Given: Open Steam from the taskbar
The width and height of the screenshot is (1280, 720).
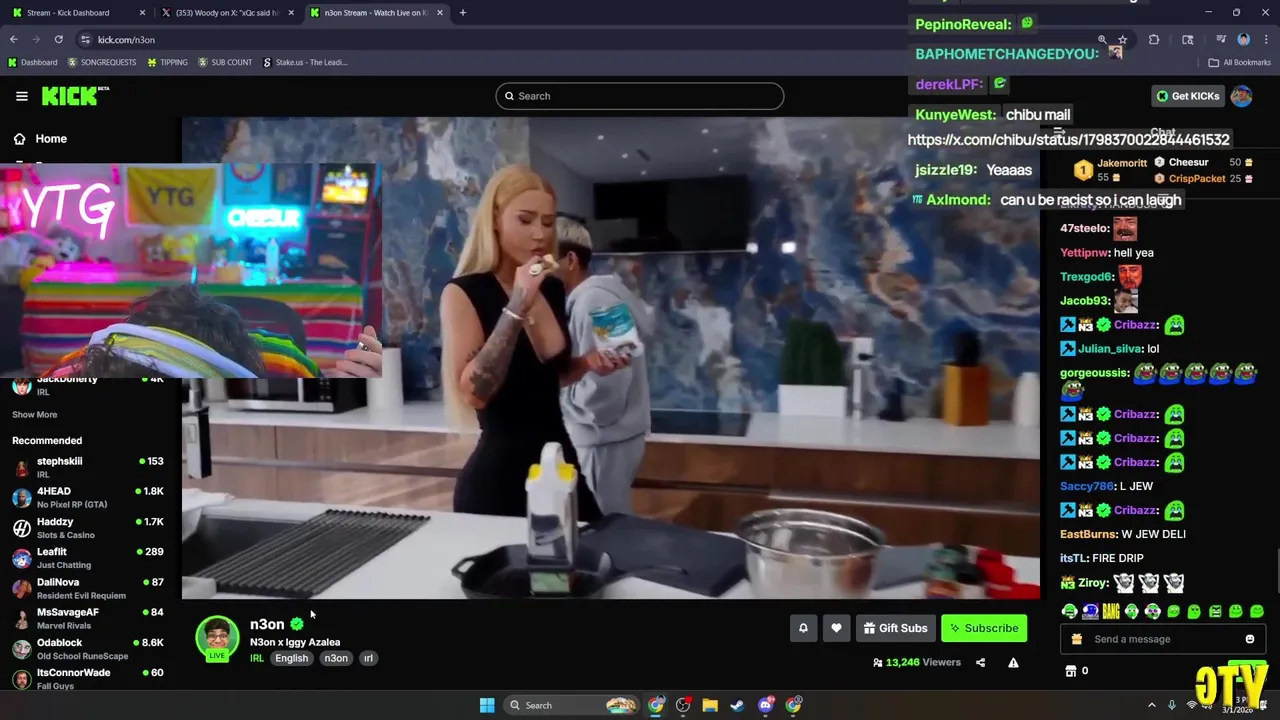Looking at the screenshot, I should 737,705.
